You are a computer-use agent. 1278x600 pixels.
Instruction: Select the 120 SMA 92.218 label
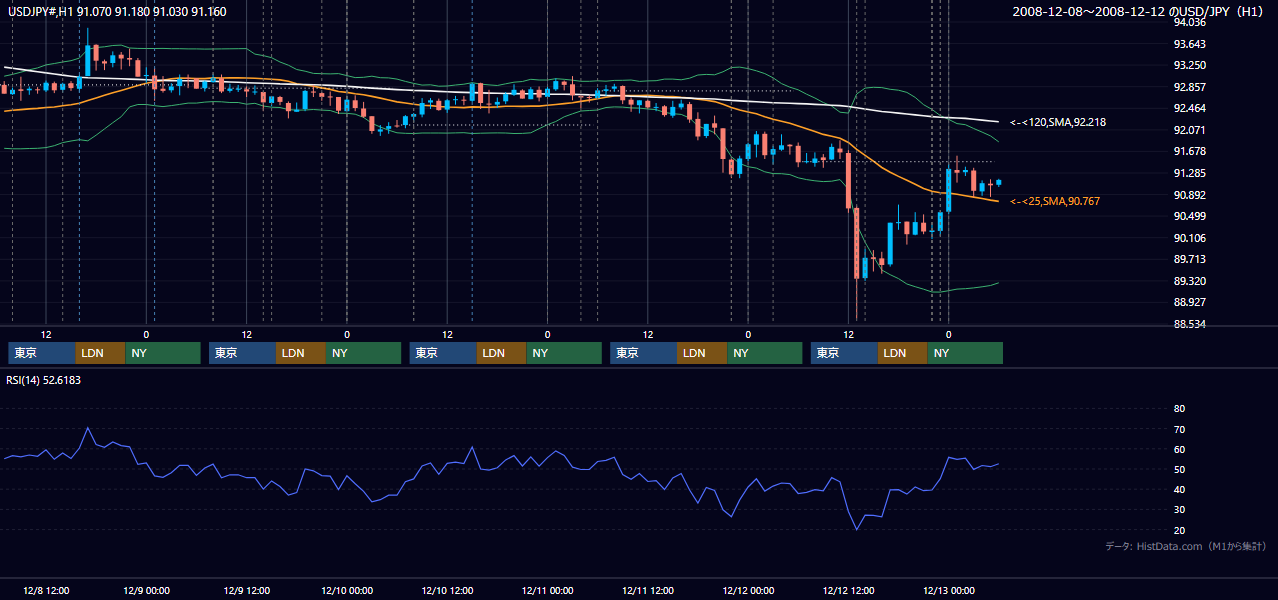1058,122
